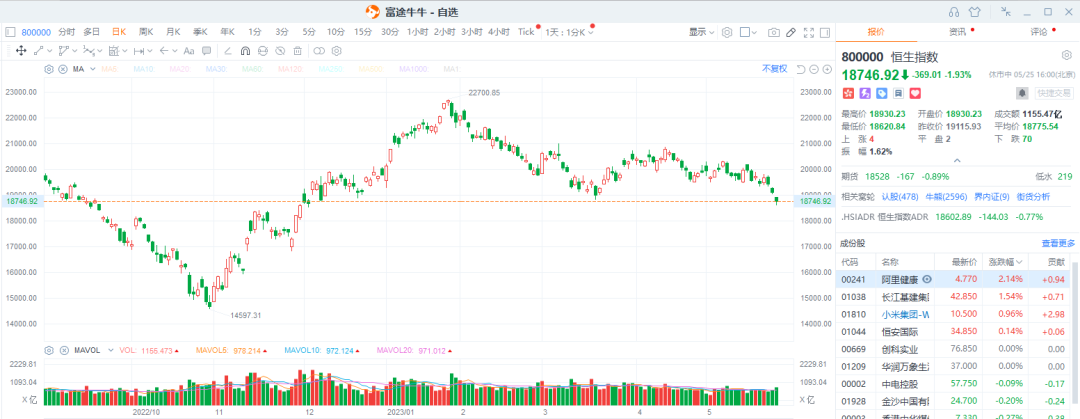
Task: Expand the arrow tool dropdown arrow
Action: point(175,50)
